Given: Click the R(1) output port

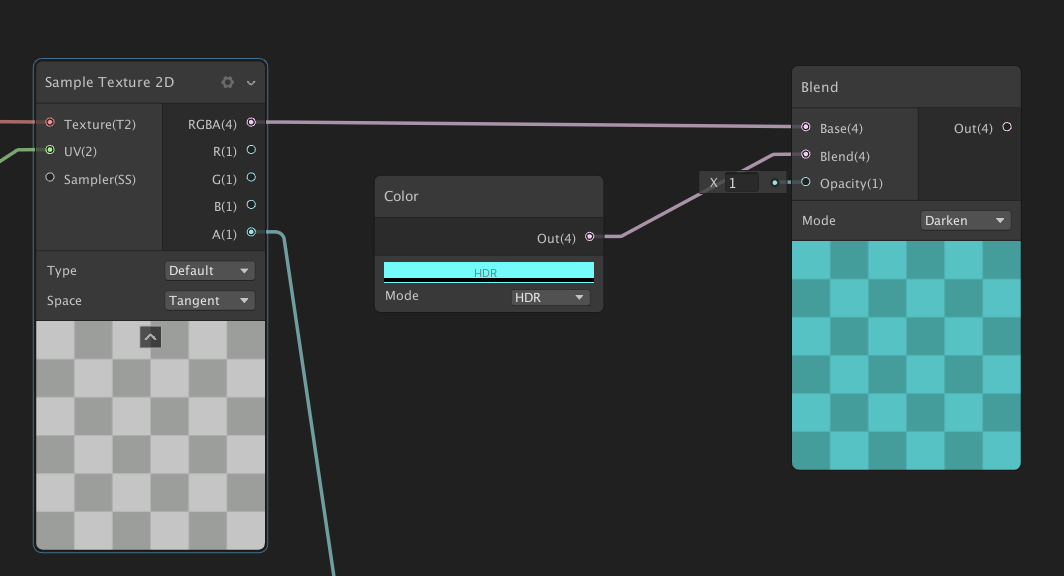Looking at the screenshot, I should pyautogui.click(x=251, y=150).
